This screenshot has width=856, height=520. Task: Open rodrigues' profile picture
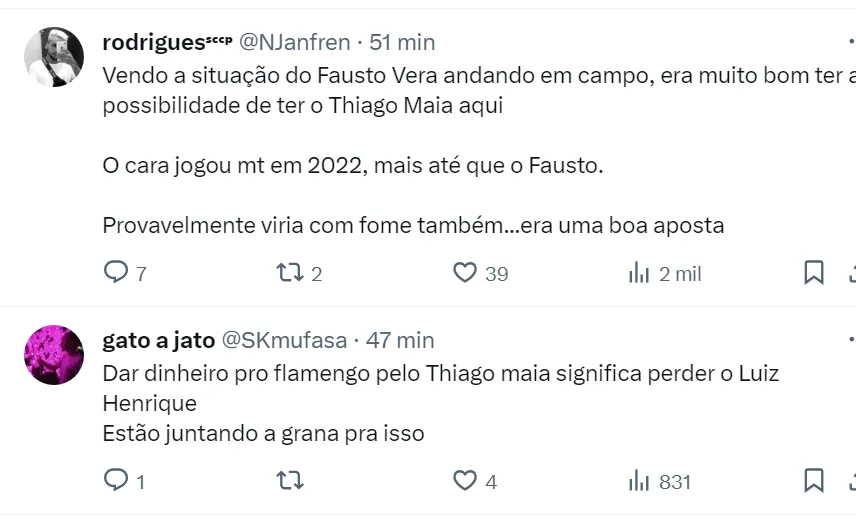tap(54, 57)
